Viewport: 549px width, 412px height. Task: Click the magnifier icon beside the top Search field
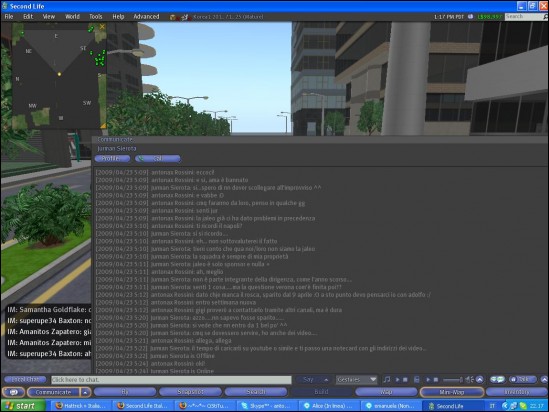coord(545,16)
